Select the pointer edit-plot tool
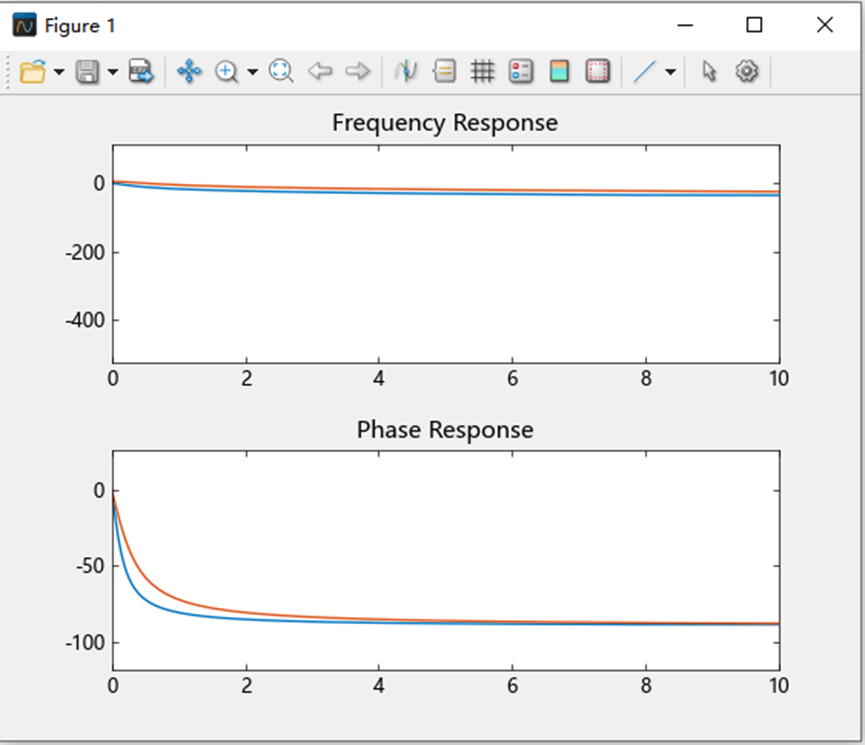The image size is (865, 745). point(709,71)
